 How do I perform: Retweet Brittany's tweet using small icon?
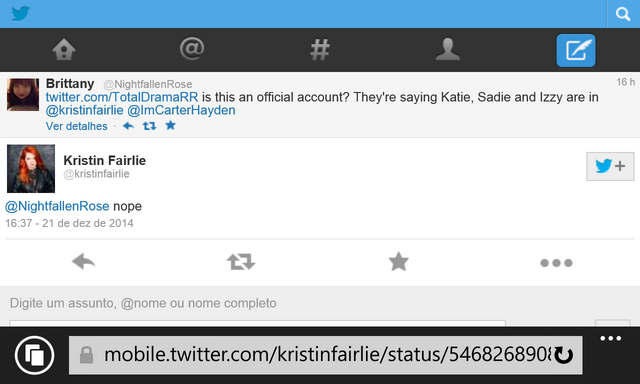(x=149, y=126)
